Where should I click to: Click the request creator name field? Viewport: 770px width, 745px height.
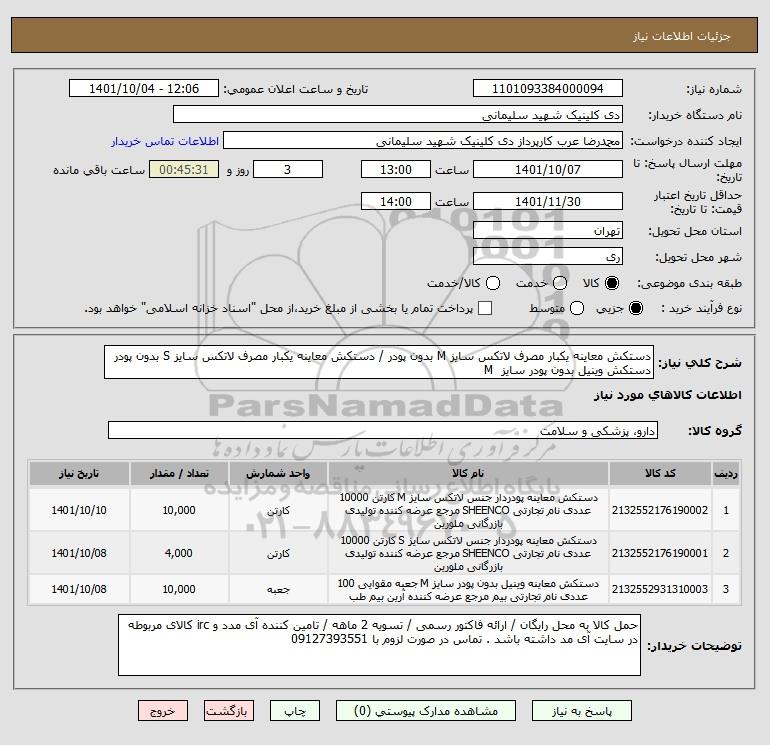point(423,141)
